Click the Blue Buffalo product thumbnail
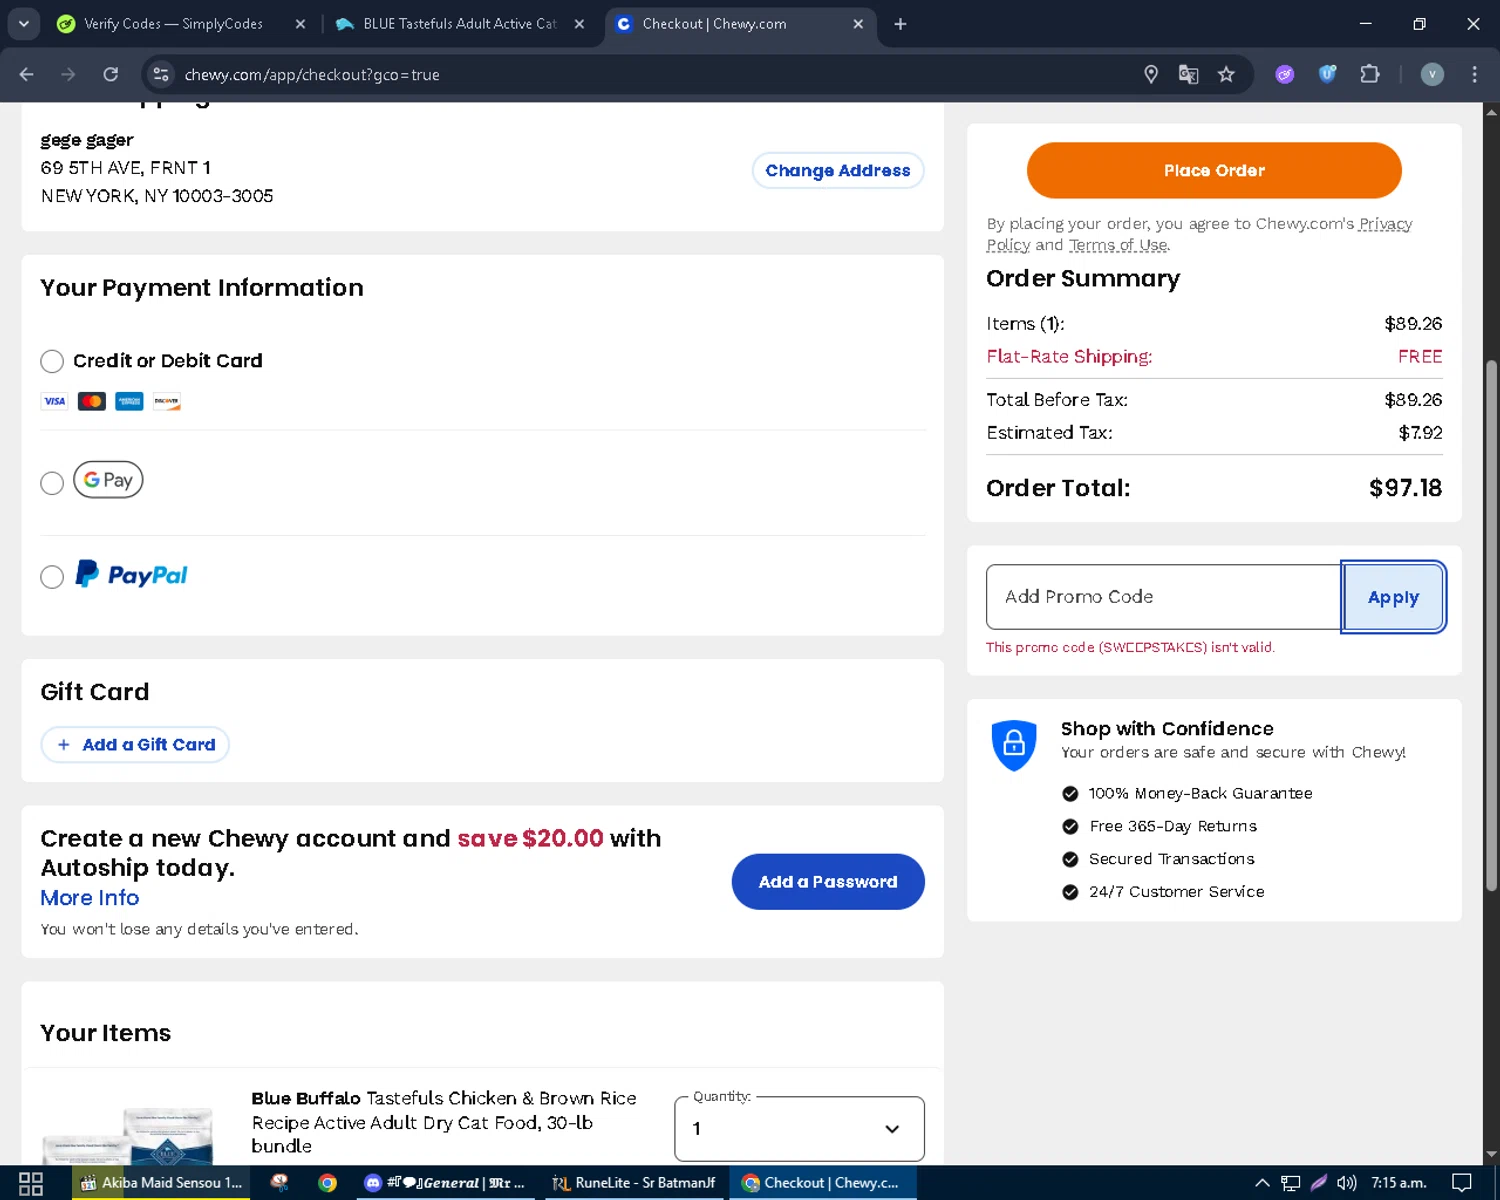Viewport: 1500px width, 1200px height. (128, 1135)
